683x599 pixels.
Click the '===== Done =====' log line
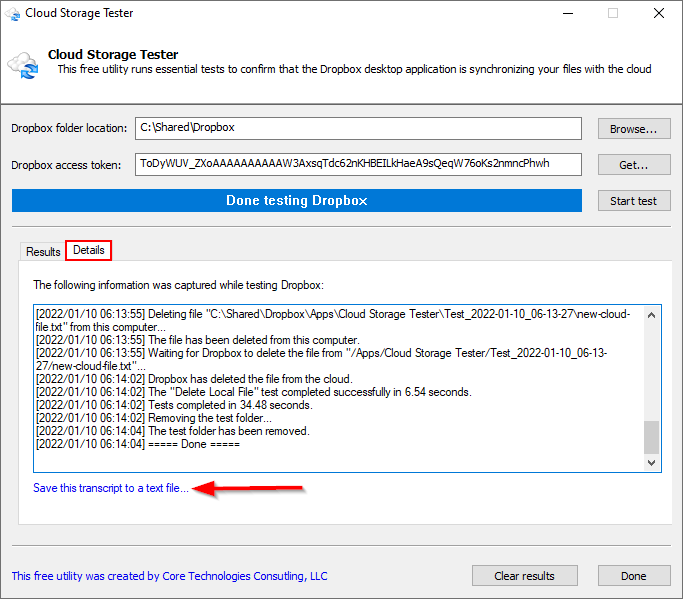coord(138,444)
